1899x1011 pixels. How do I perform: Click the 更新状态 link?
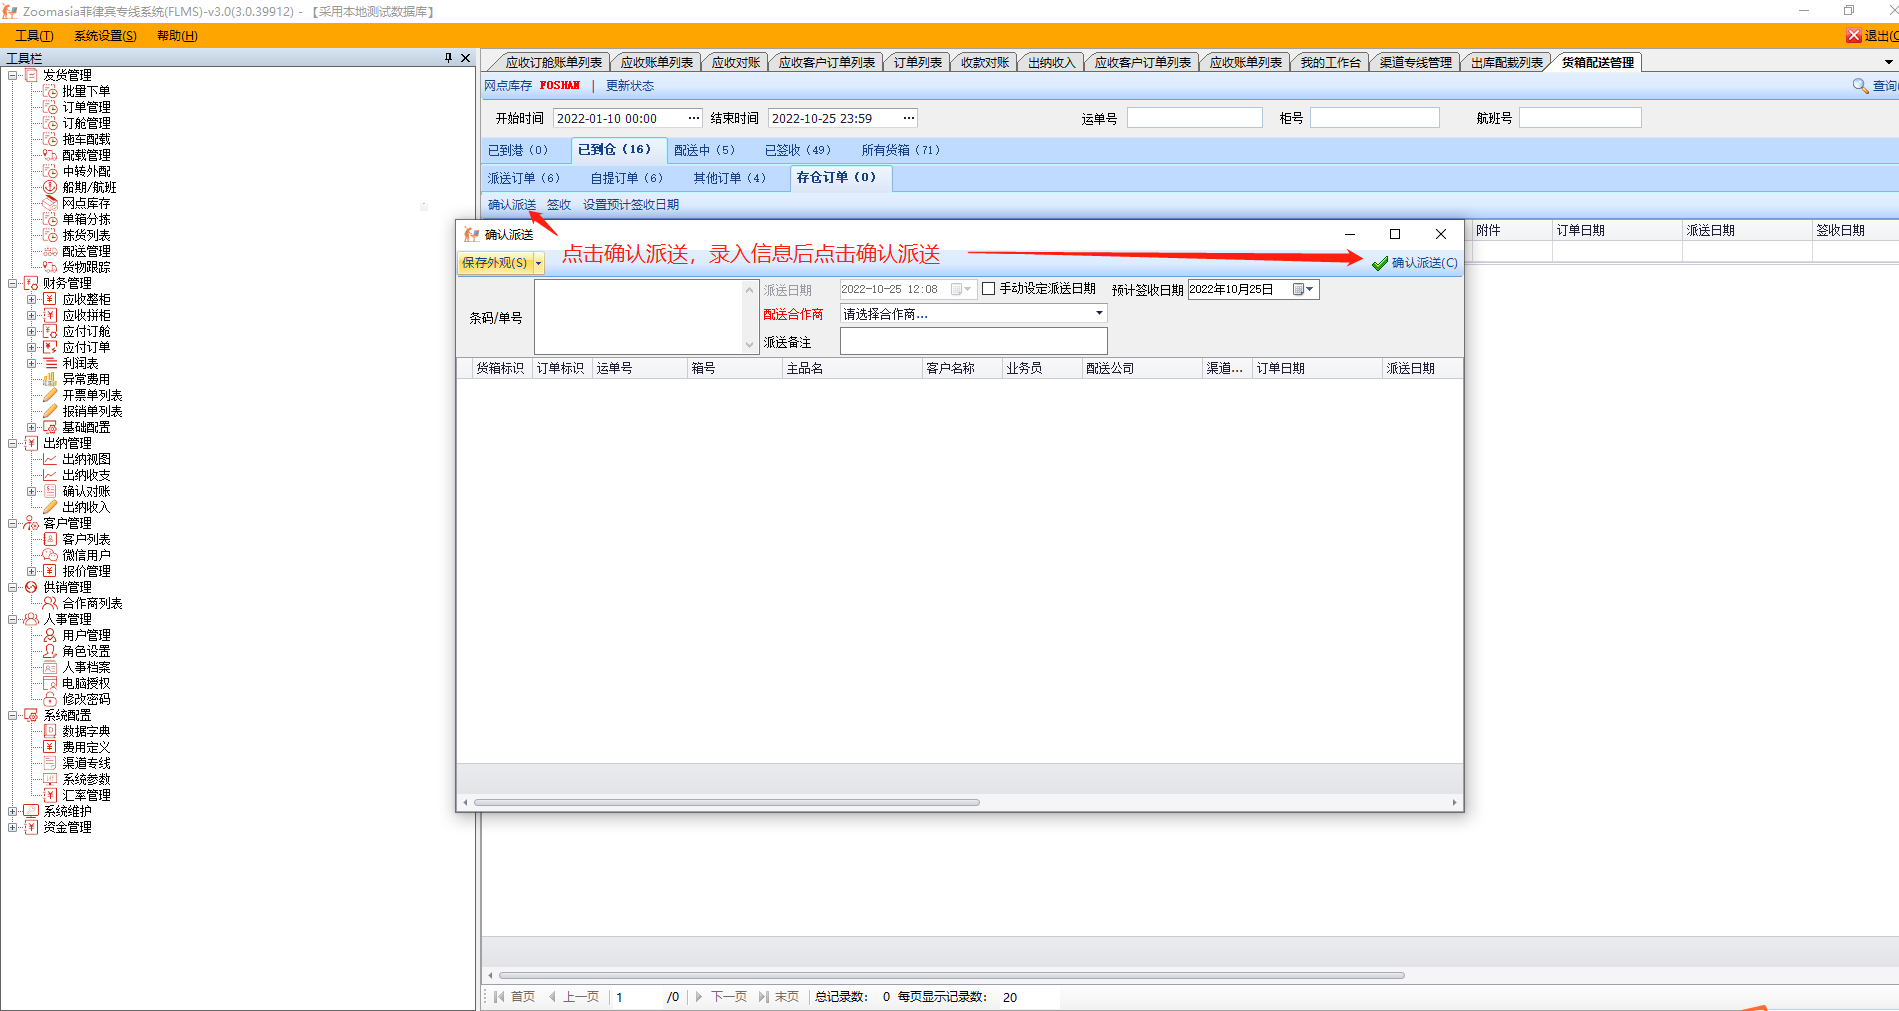tap(629, 86)
